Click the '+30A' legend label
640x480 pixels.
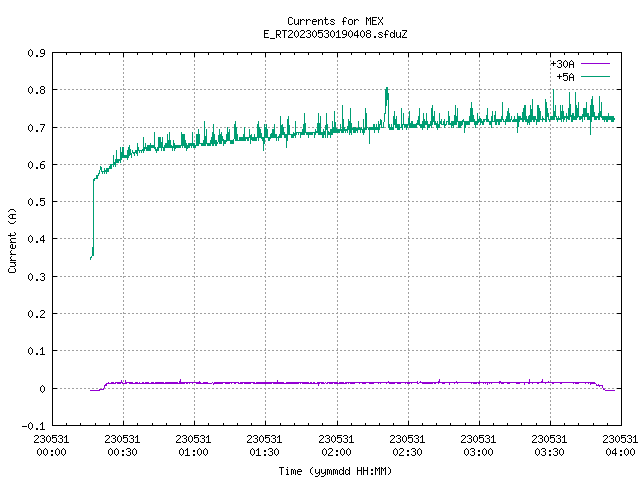pyautogui.click(x=562, y=64)
